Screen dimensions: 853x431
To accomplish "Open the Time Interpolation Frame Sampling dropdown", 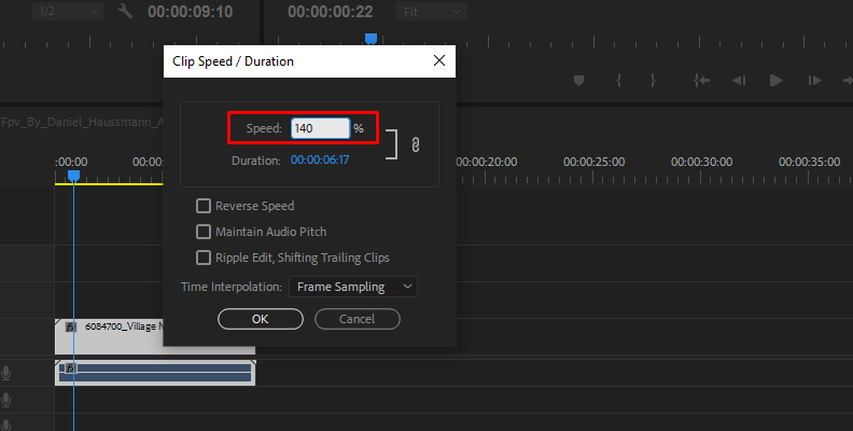I will click(x=353, y=287).
